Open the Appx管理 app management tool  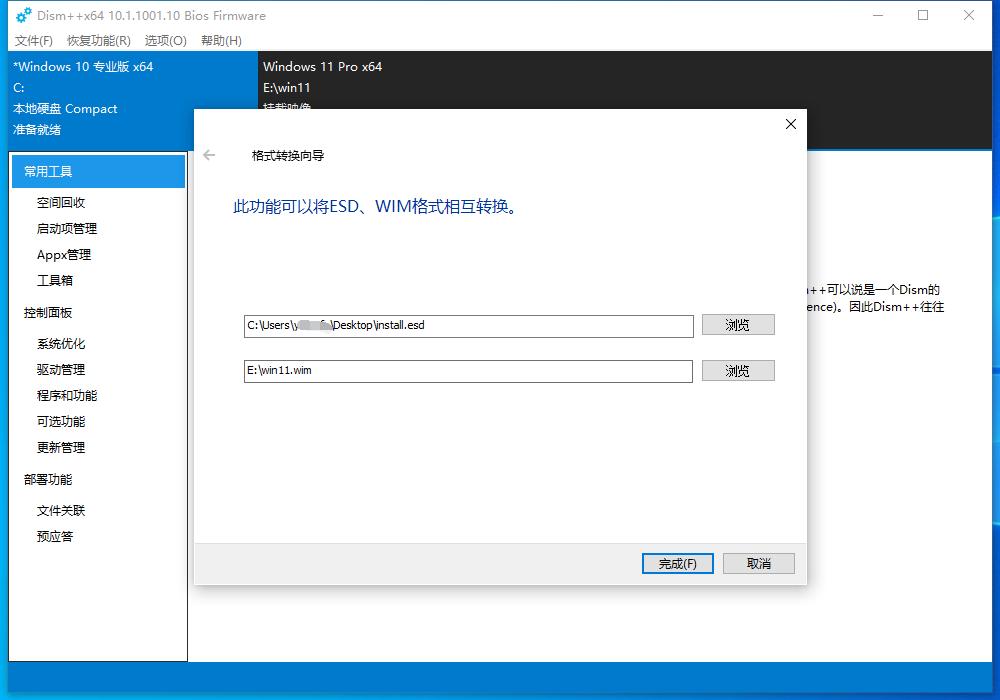click(62, 254)
